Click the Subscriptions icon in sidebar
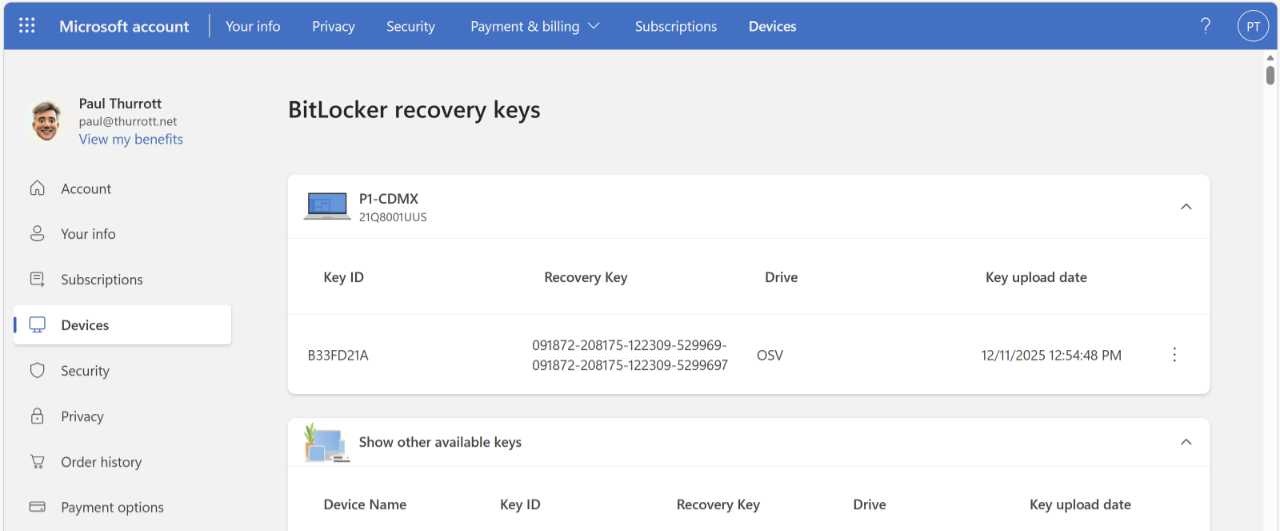This screenshot has width=1280, height=531. (38, 280)
